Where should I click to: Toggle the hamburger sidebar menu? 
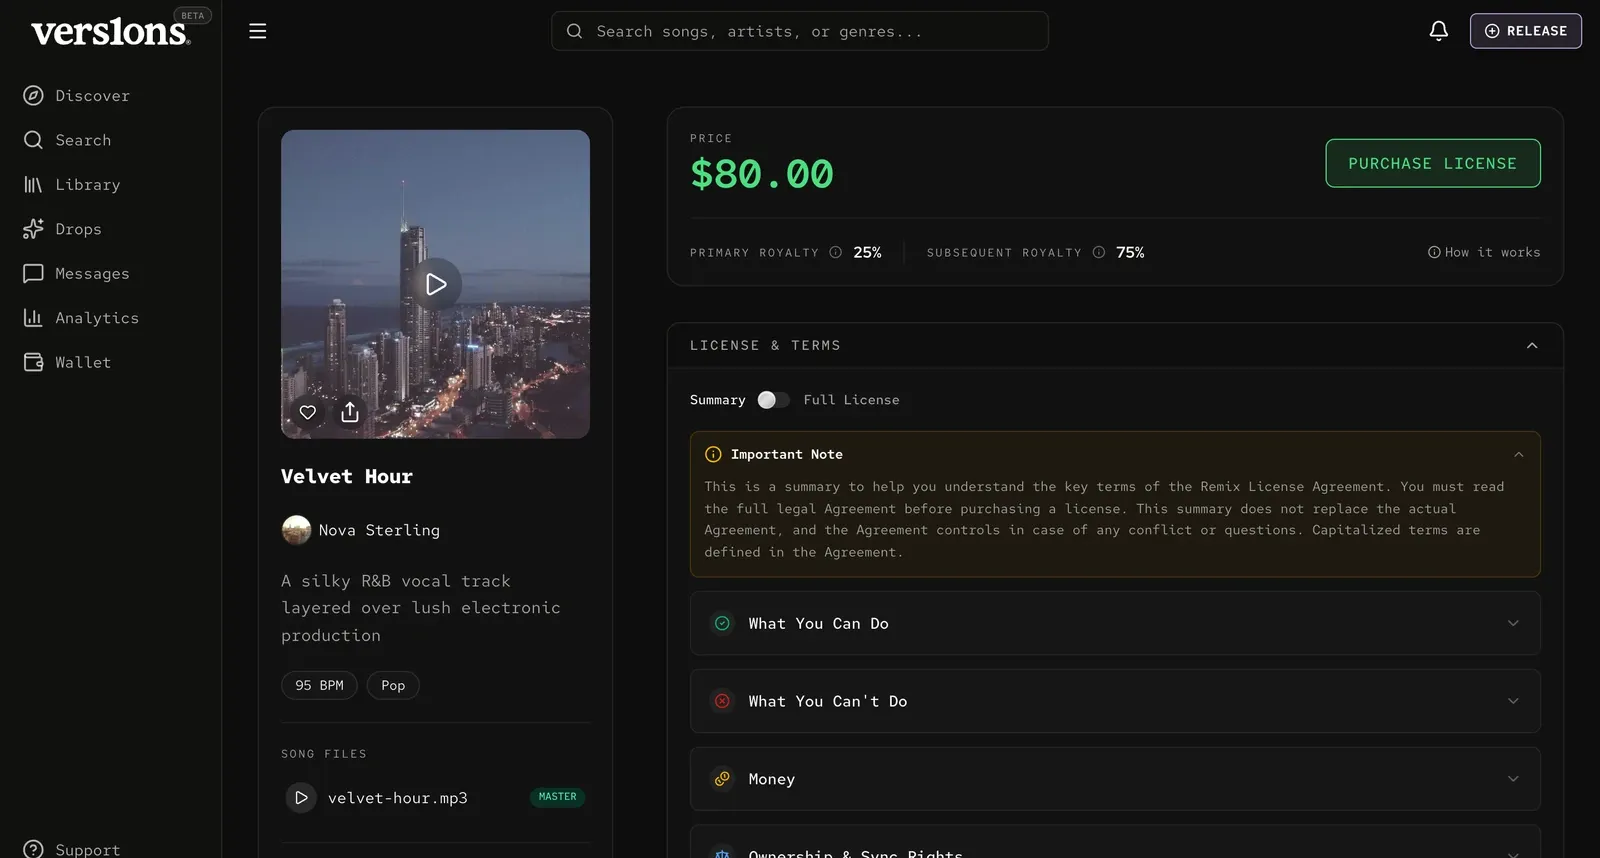pyautogui.click(x=258, y=31)
